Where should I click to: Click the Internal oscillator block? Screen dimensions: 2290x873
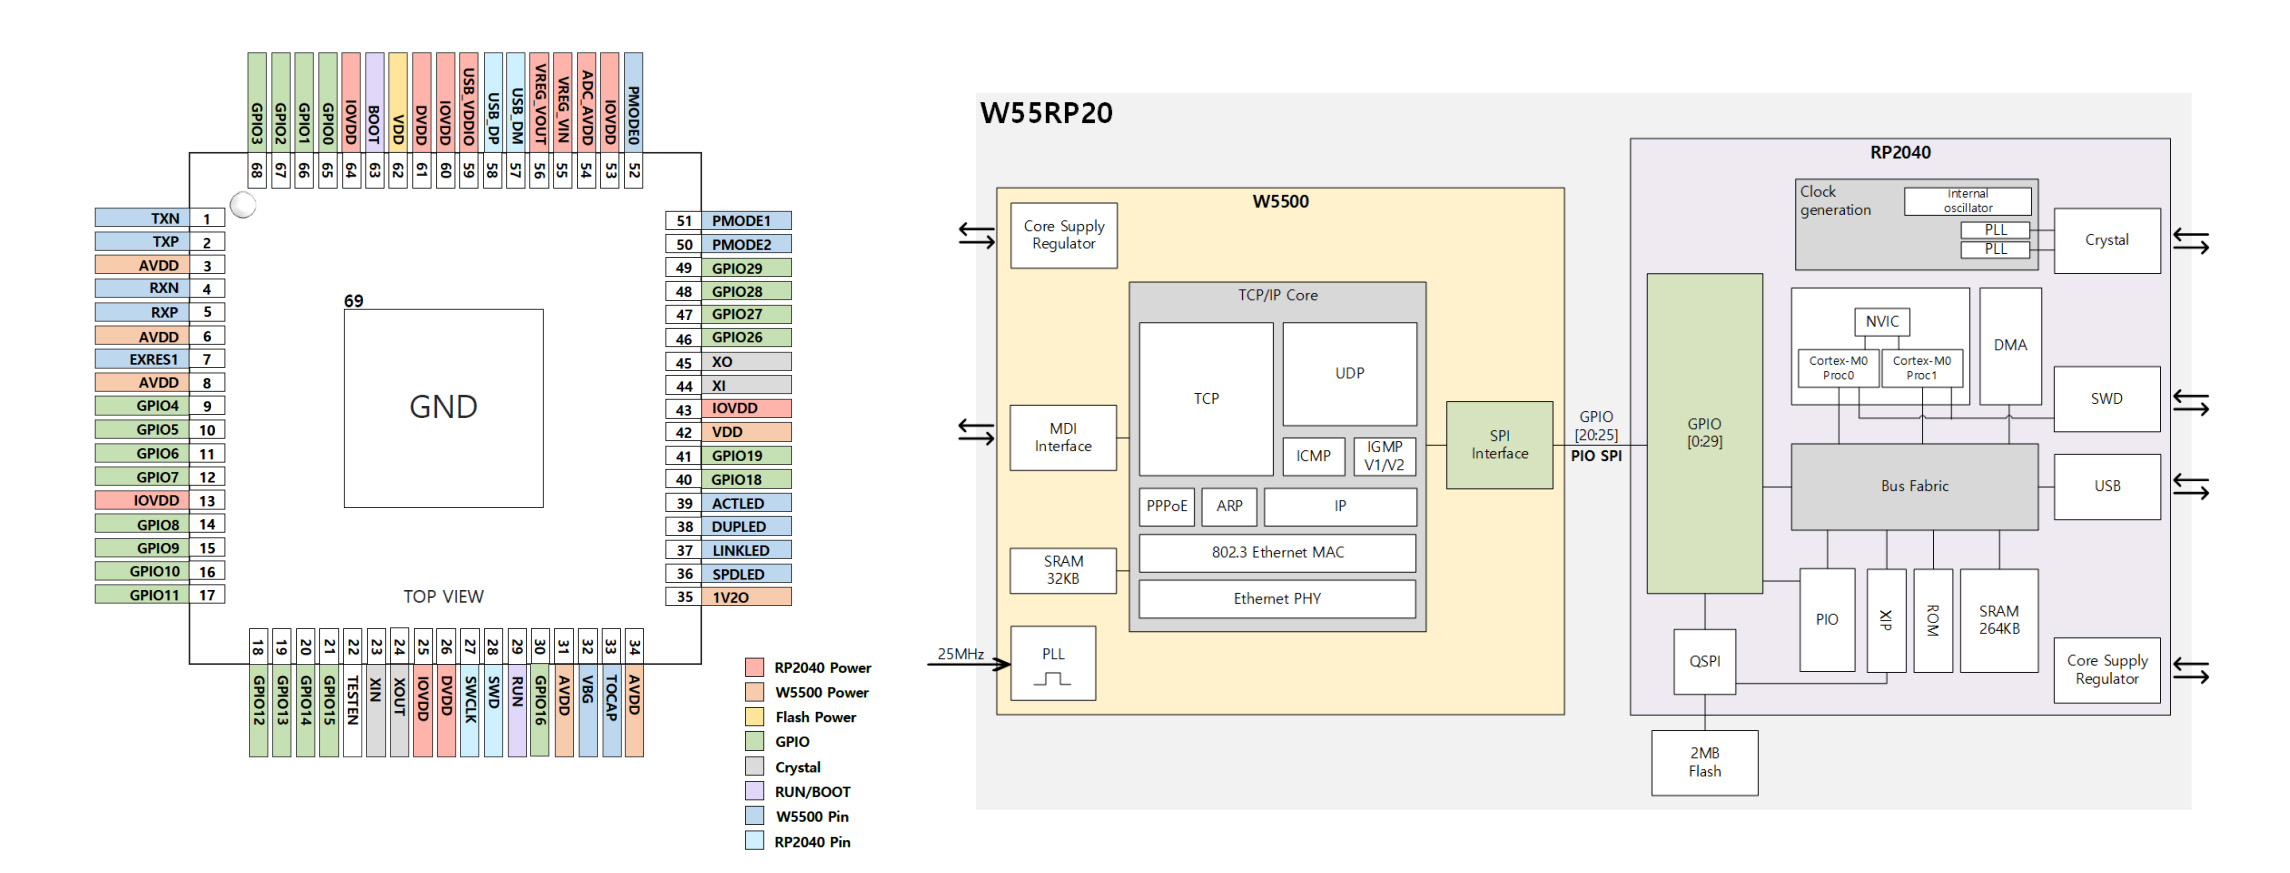point(1968,201)
